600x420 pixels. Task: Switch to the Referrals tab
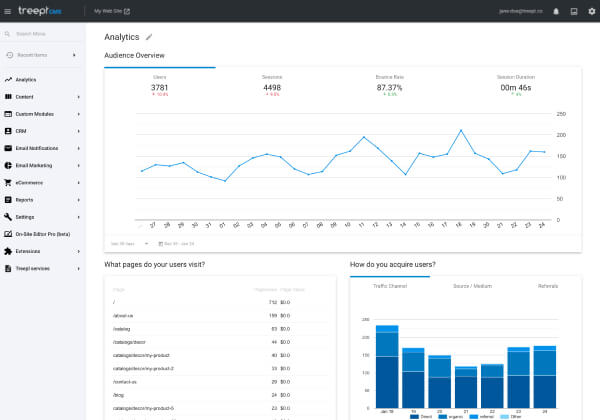pos(548,286)
